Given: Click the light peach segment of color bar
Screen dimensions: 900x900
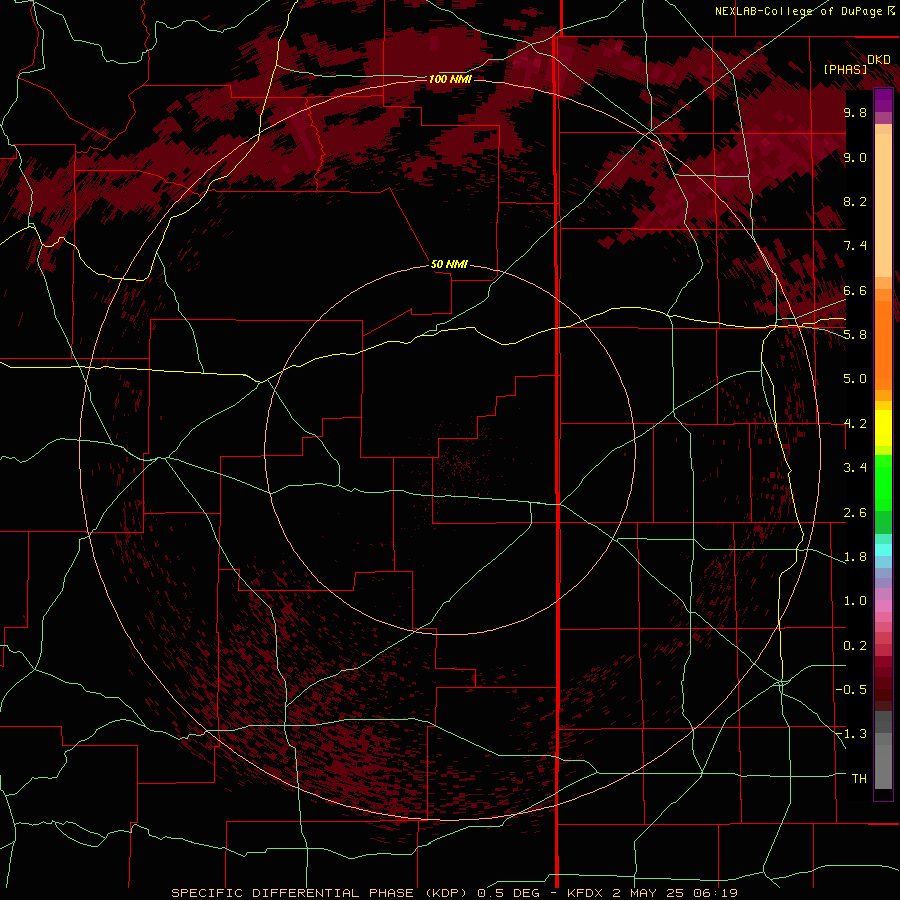Looking at the screenshot, I should tap(883, 207).
